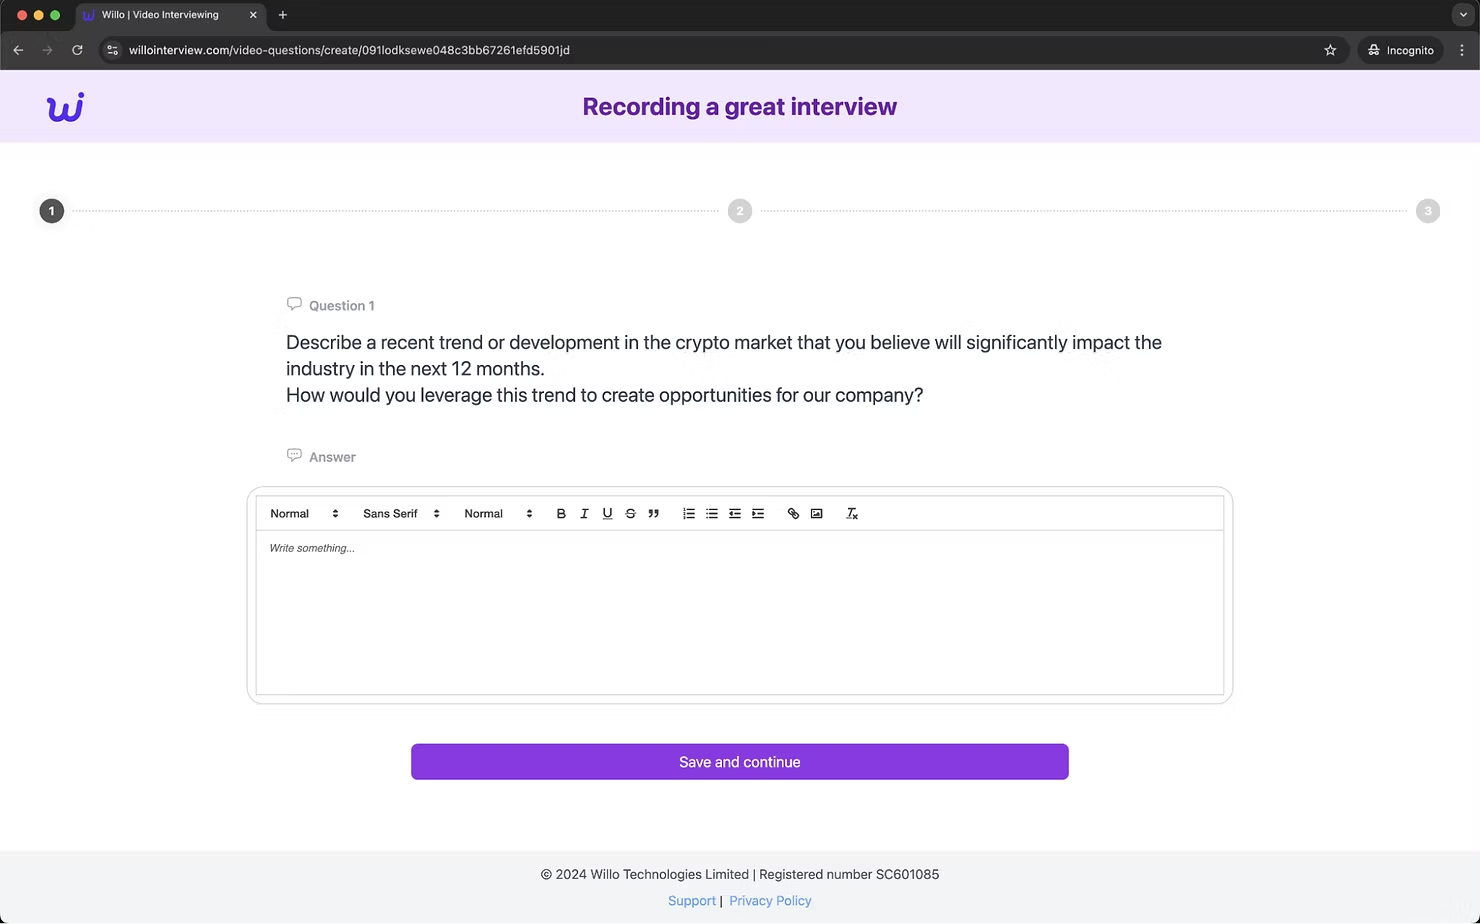
Task: Toggle bold formatting in the editor
Action: point(561,513)
